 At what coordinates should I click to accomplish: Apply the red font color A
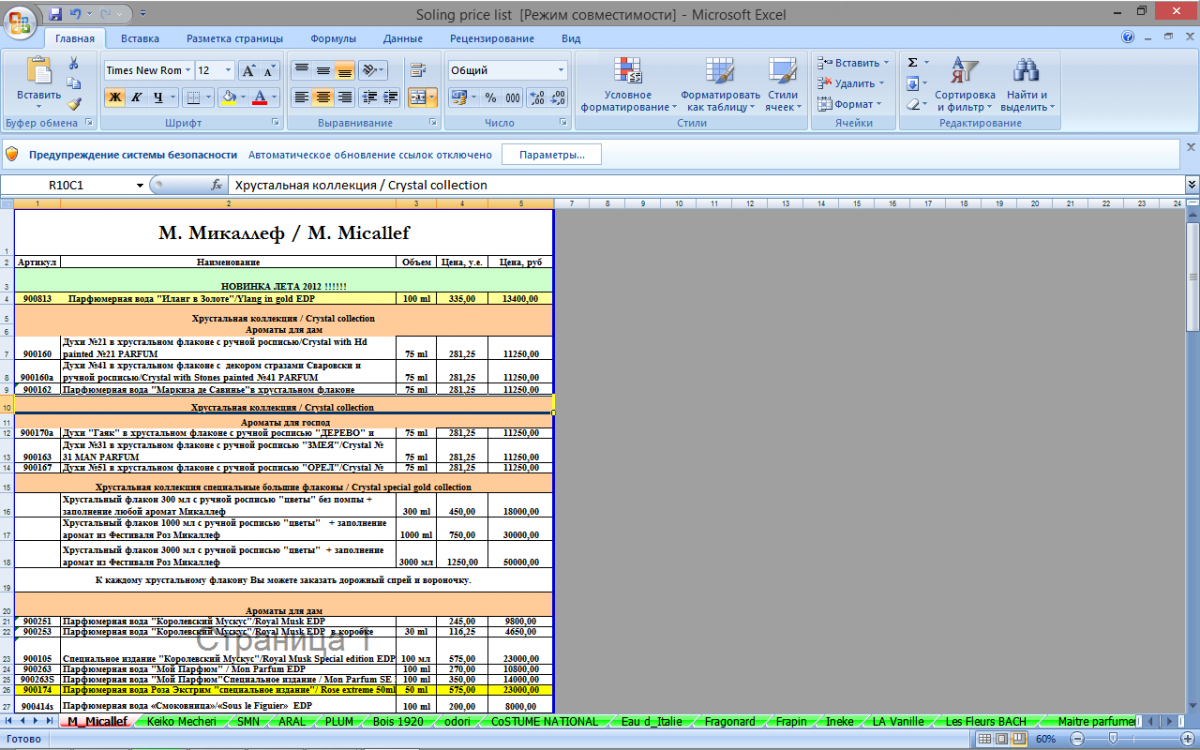(x=260, y=97)
